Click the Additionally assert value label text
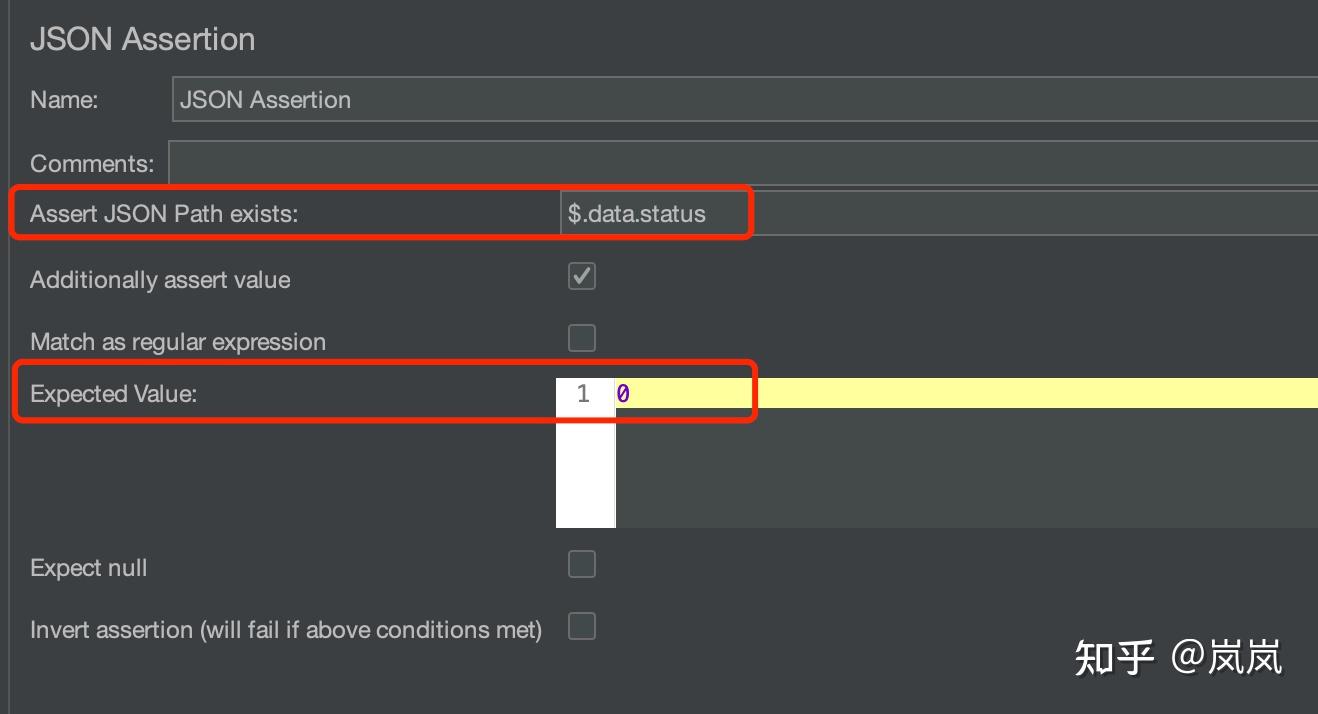Screen dimensions: 1318x714 click(160, 280)
